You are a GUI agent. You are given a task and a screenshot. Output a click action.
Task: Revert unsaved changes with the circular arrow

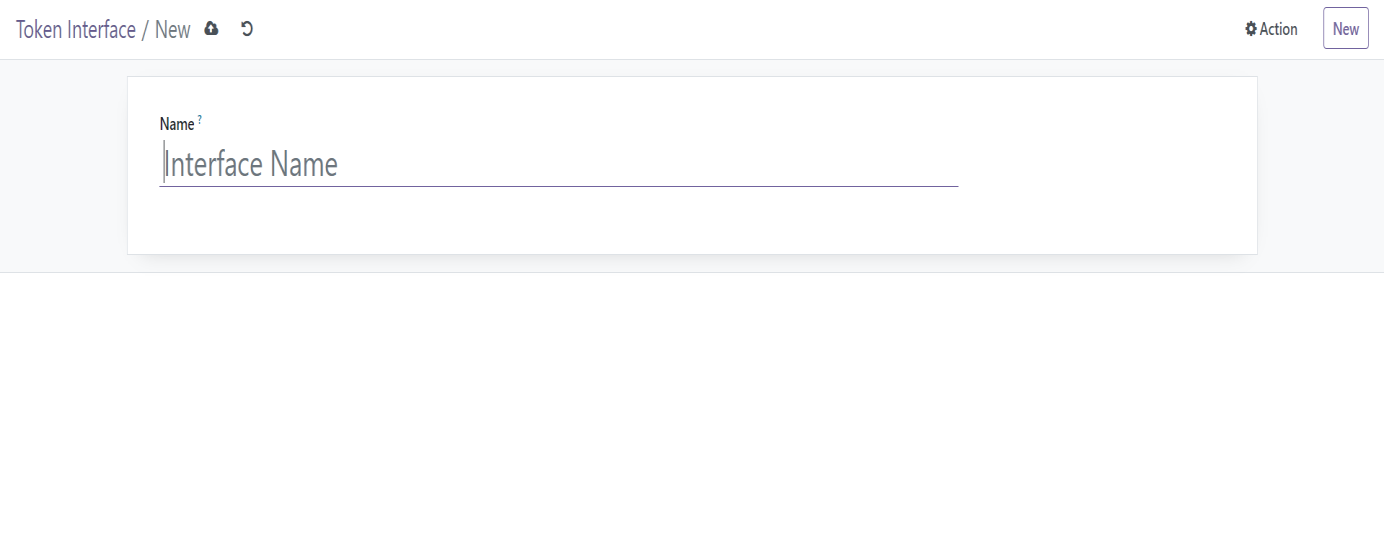click(247, 29)
